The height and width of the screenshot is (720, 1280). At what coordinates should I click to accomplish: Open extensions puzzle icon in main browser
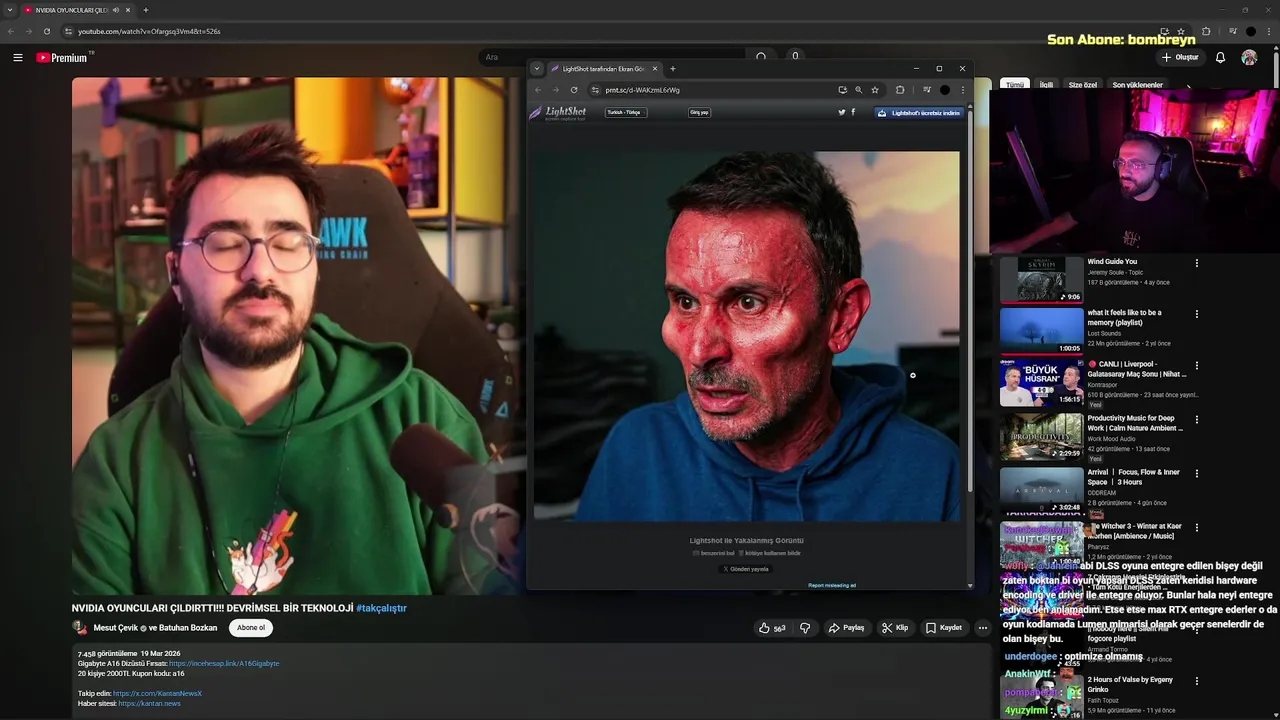click(1206, 31)
